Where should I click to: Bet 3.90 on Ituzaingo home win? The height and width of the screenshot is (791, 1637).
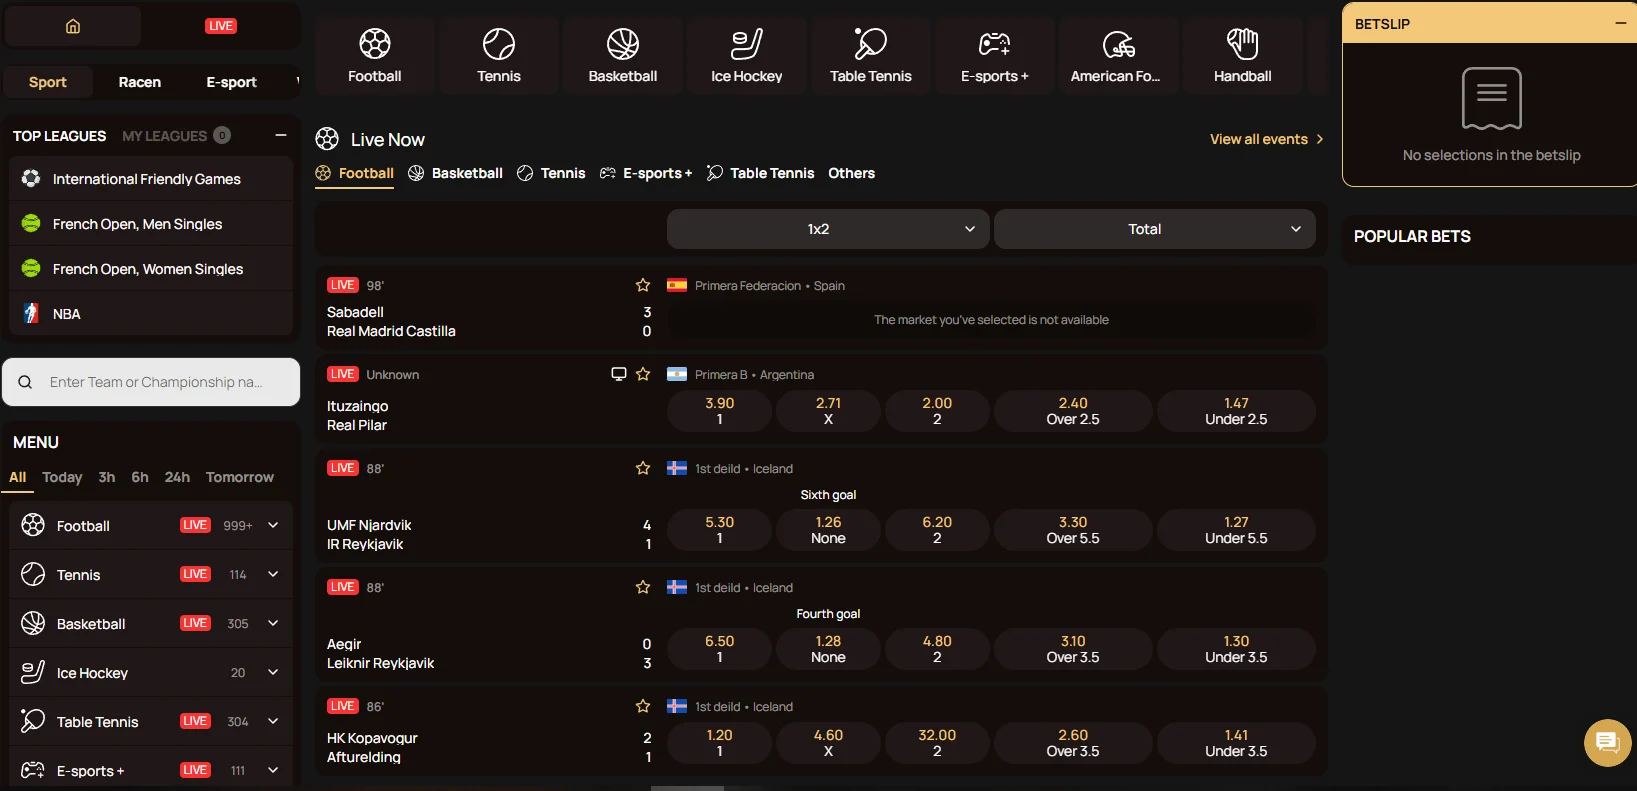(719, 411)
